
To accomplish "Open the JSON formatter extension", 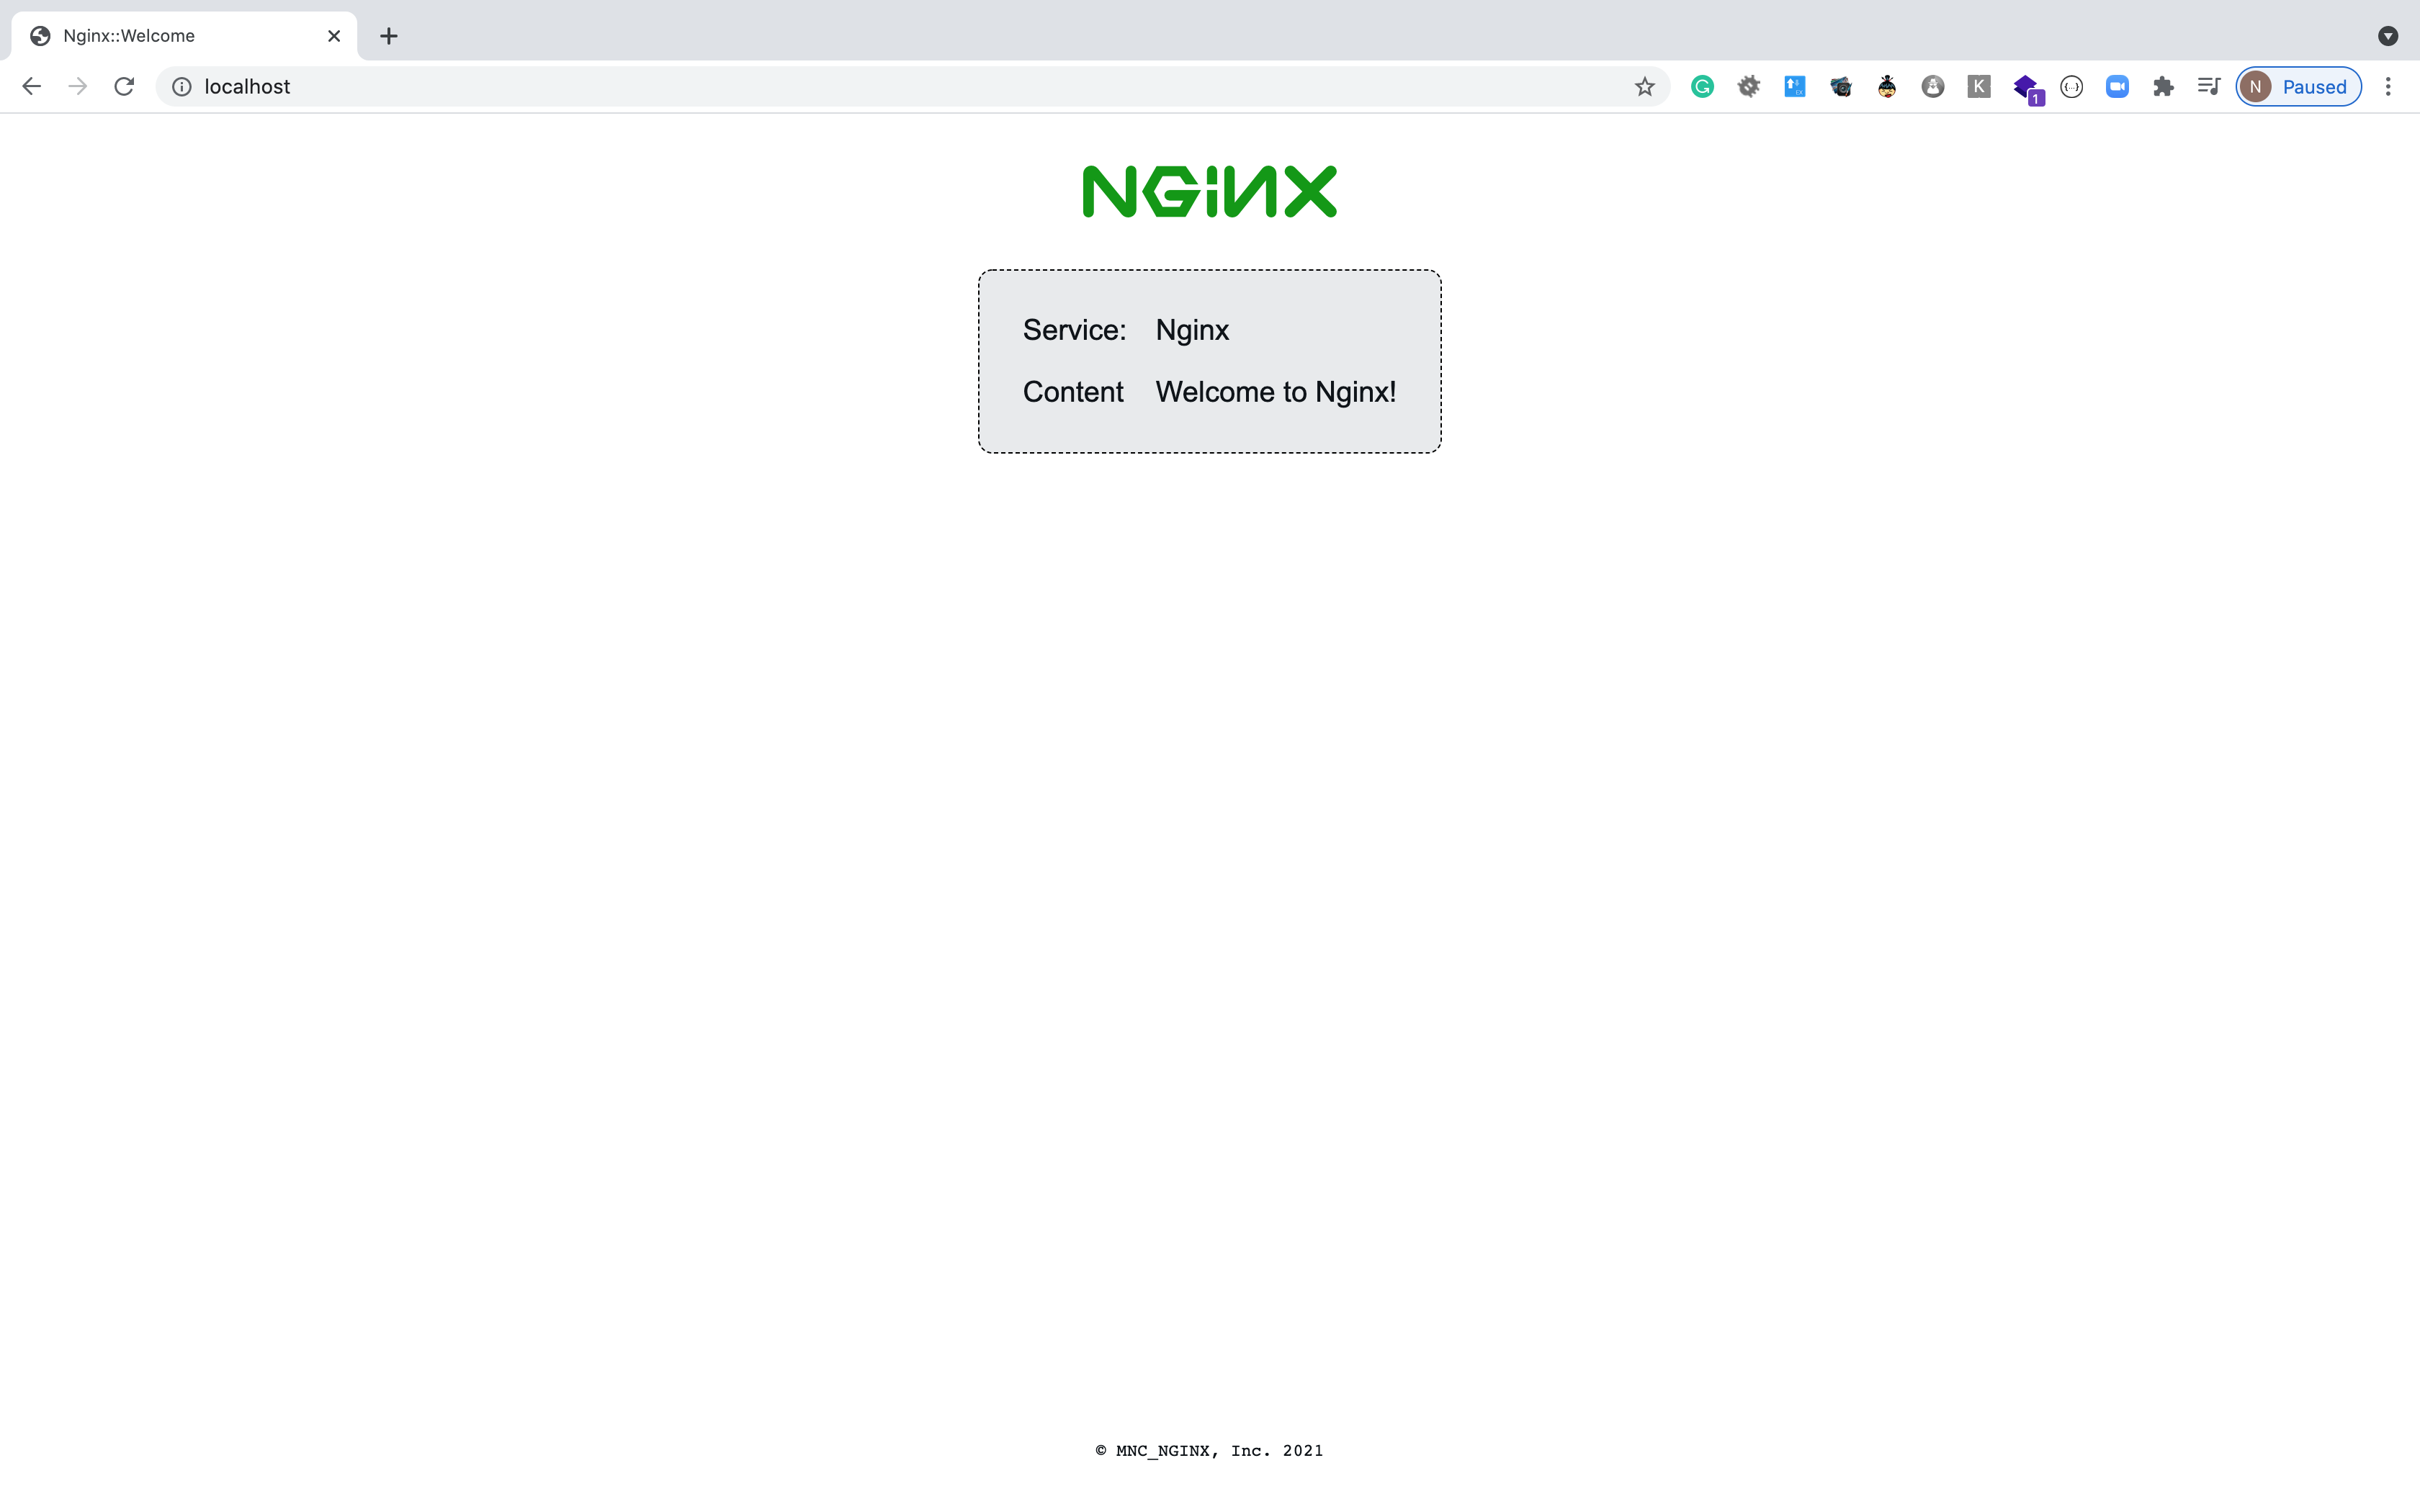I will click(x=2072, y=86).
